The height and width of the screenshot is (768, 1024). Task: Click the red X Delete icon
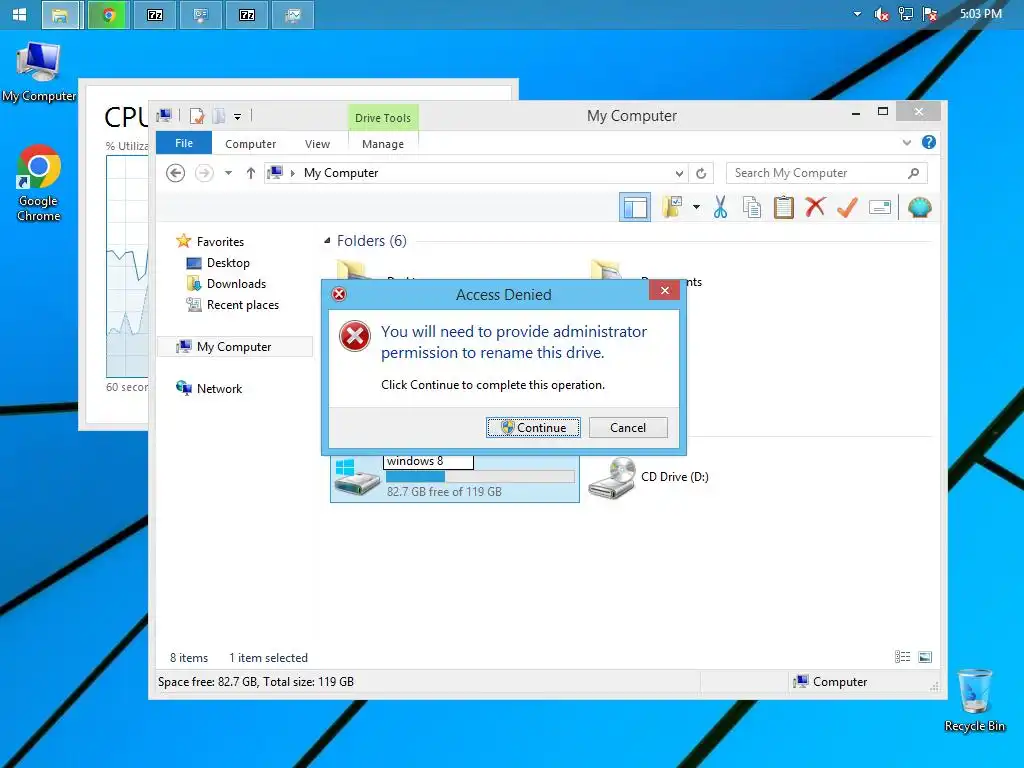[x=815, y=207]
